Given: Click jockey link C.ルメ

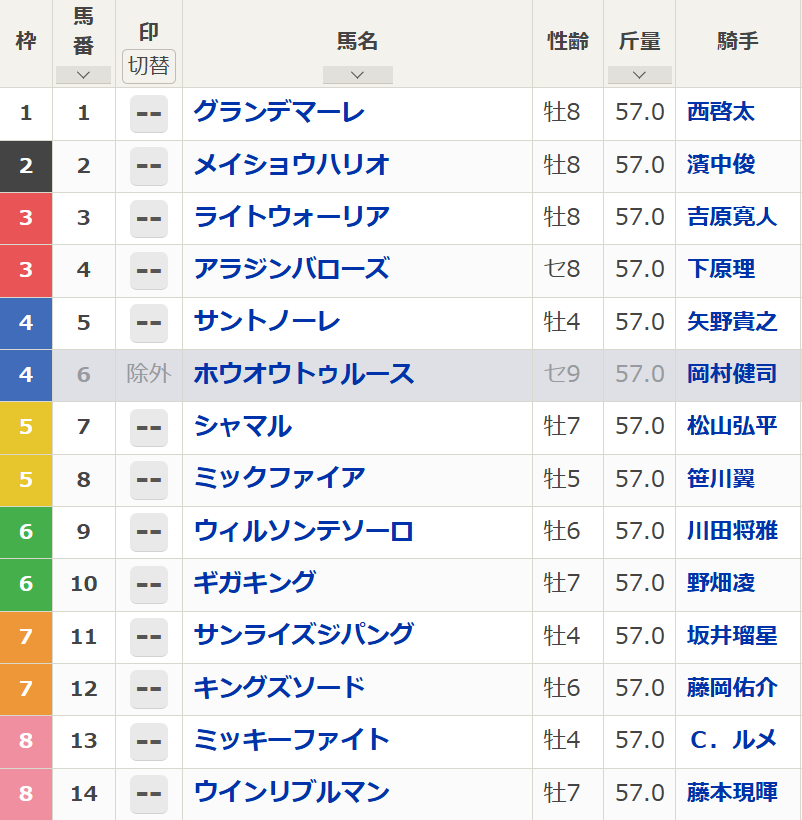Looking at the screenshot, I should [x=733, y=740].
